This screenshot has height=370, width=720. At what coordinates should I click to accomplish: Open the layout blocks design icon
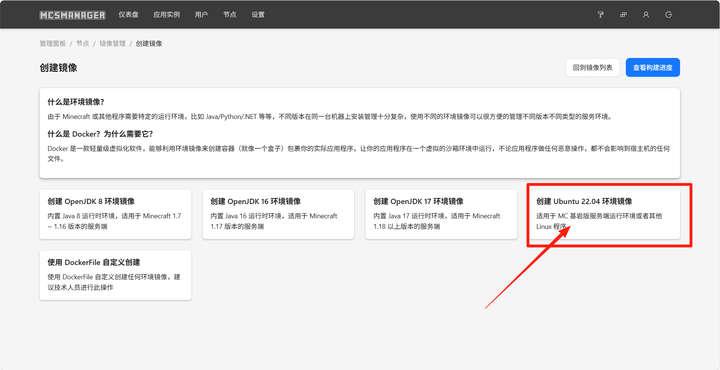[623, 15]
